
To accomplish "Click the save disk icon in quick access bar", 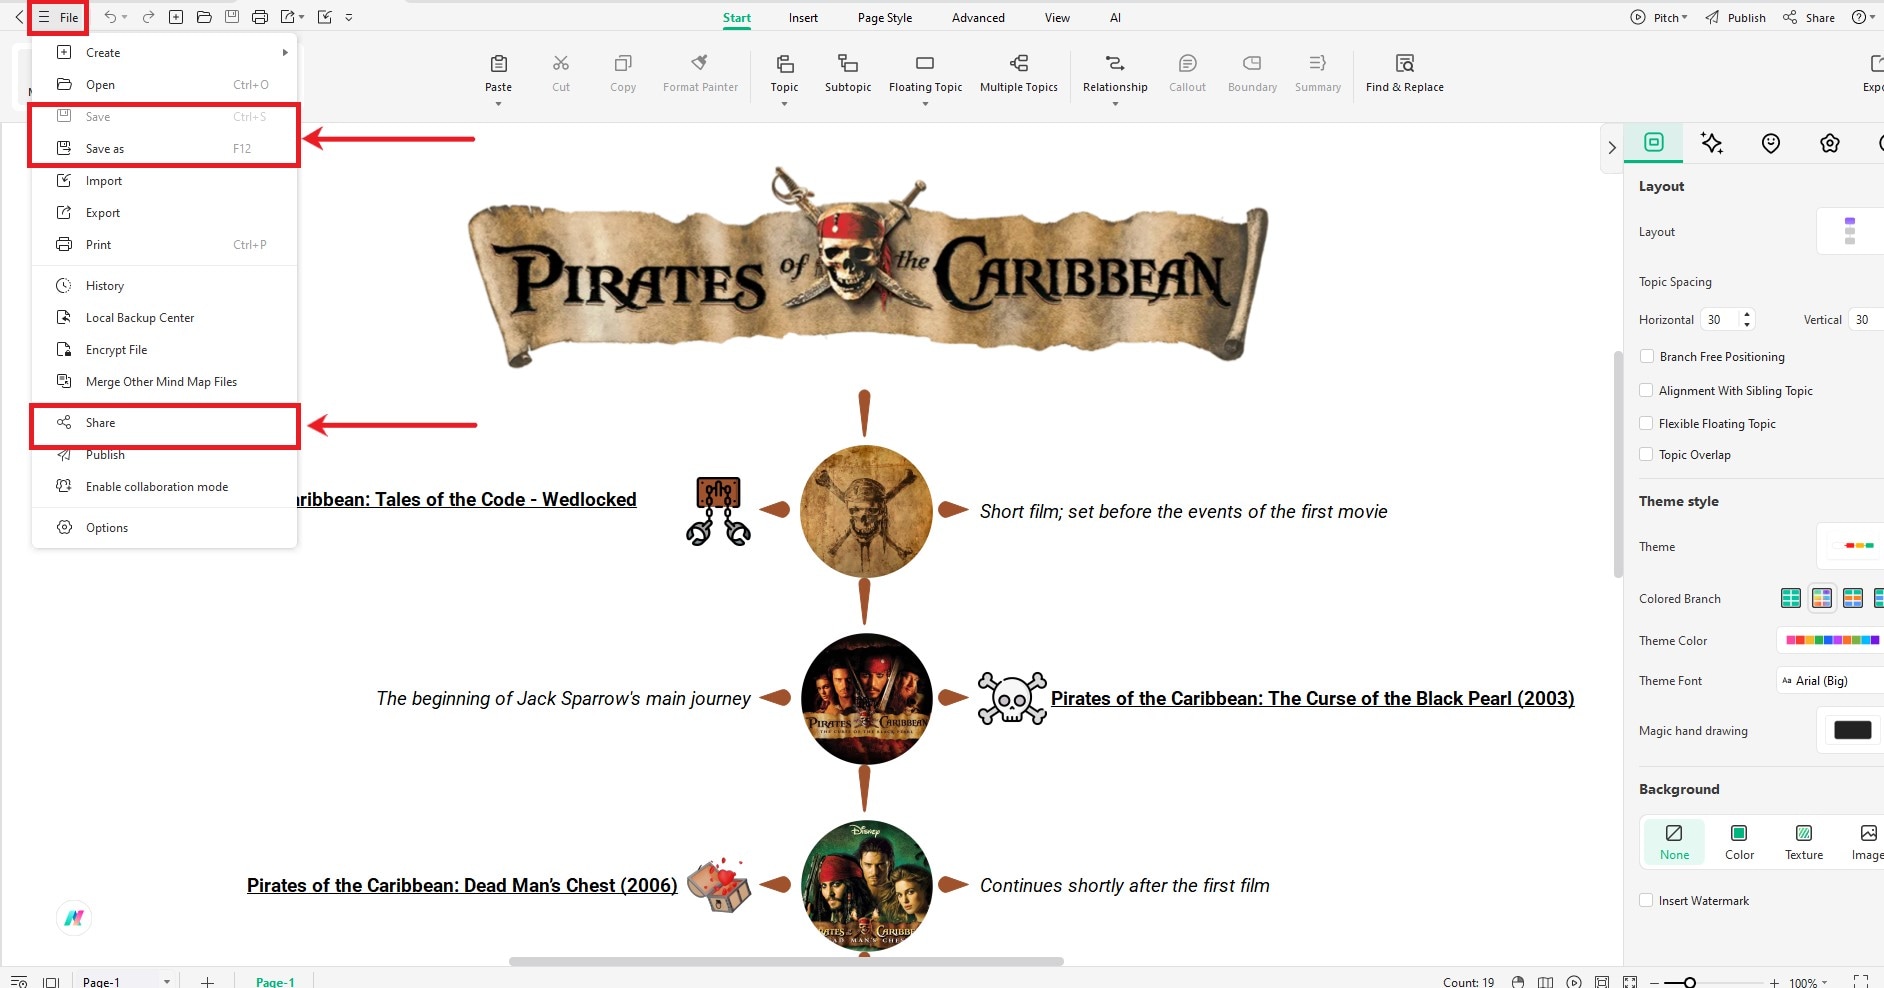I will tap(232, 17).
